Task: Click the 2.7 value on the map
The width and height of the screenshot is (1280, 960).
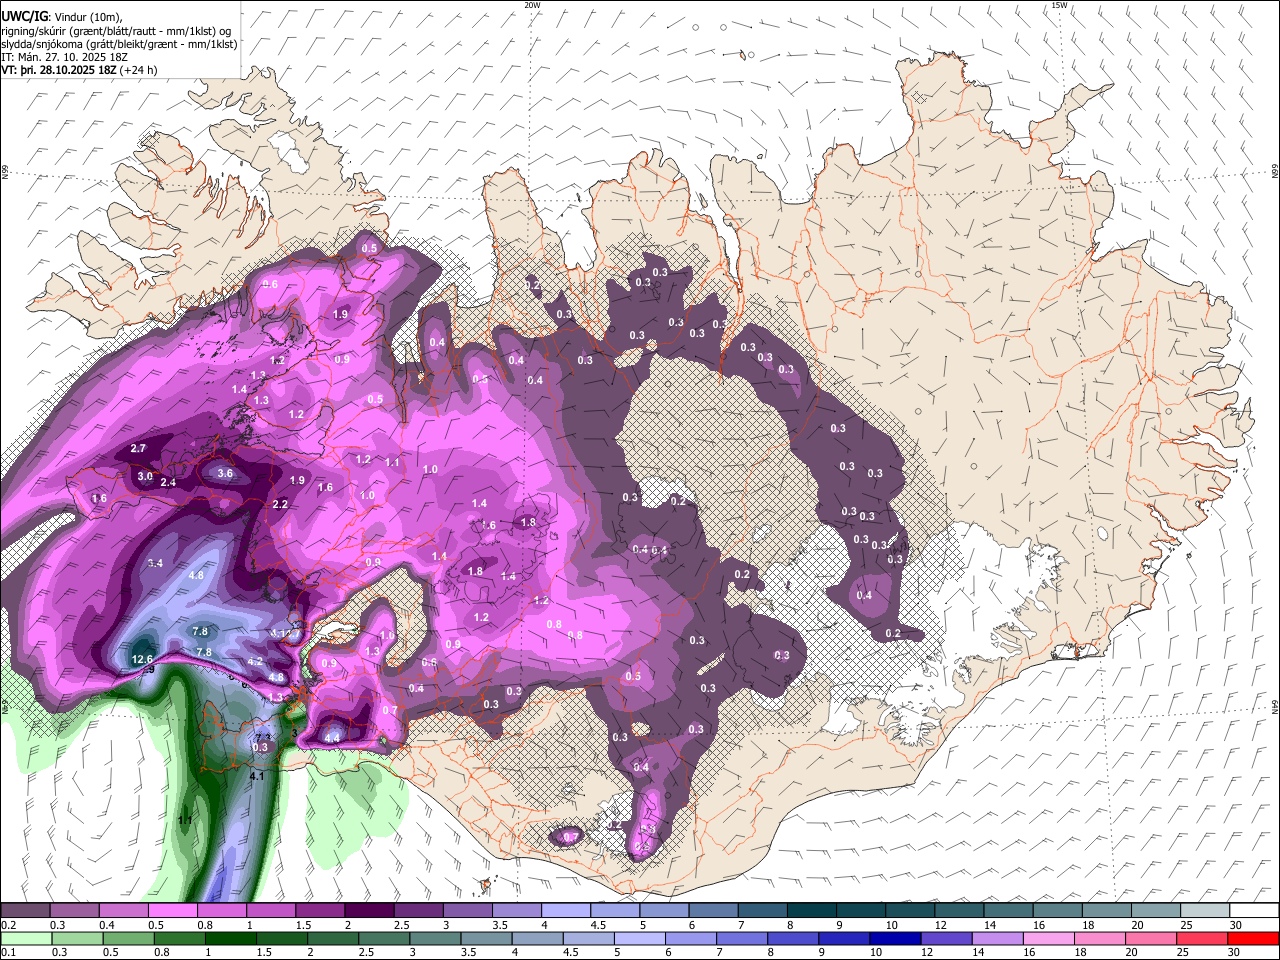Action: coord(138,449)
